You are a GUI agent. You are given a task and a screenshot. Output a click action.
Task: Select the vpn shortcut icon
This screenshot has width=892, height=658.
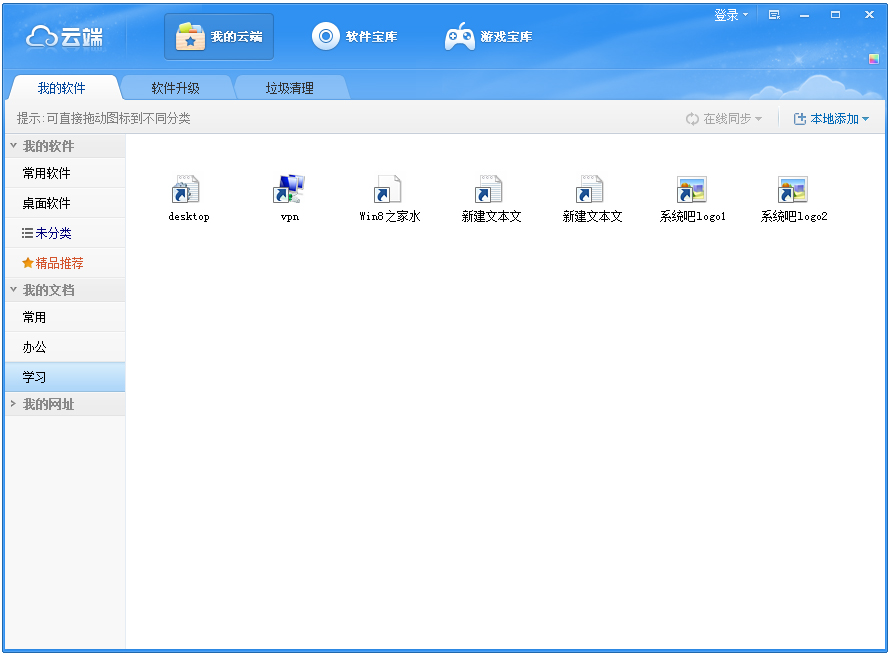click(x=289, y=189)
